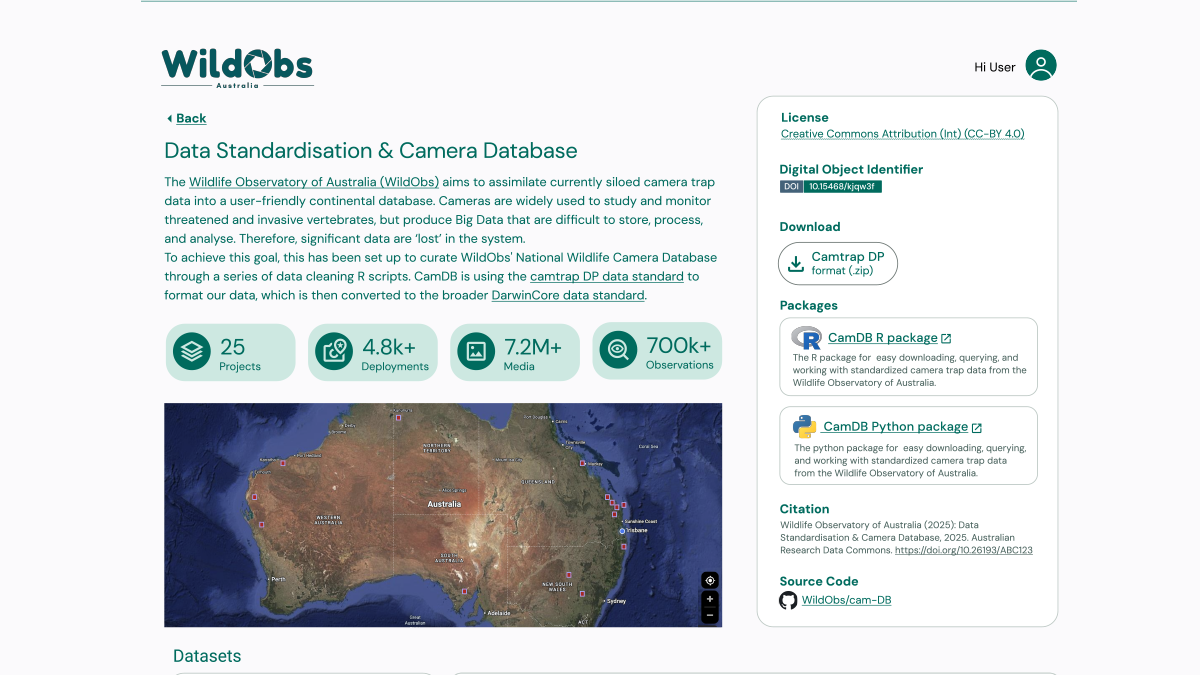The image size is (1200, 675).
Task: Click the 'License' heading
Action: point(805,117)
